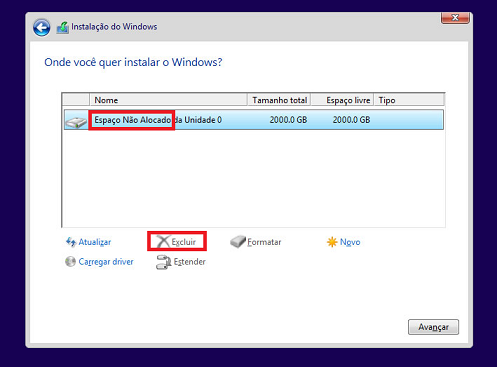Click the Novo star icon
The height and width of the screenshot is (367, 497).
click(332, 242)
